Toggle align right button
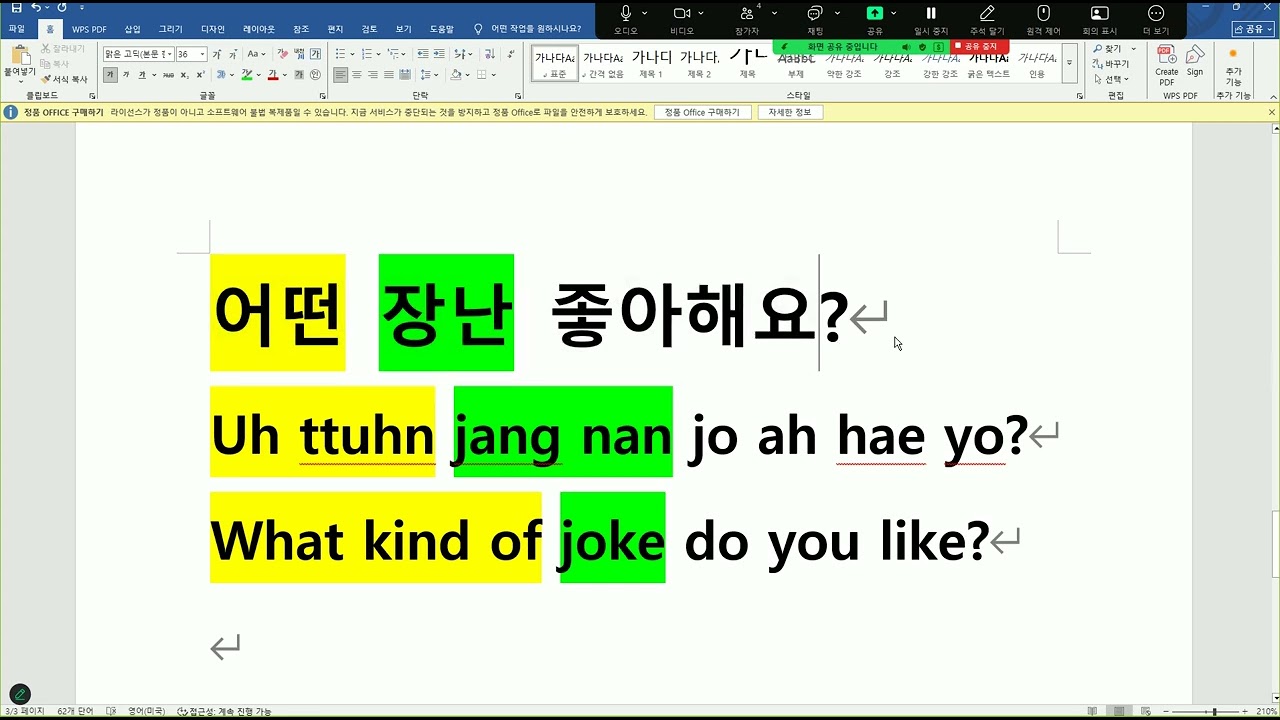 click(372, 75)
